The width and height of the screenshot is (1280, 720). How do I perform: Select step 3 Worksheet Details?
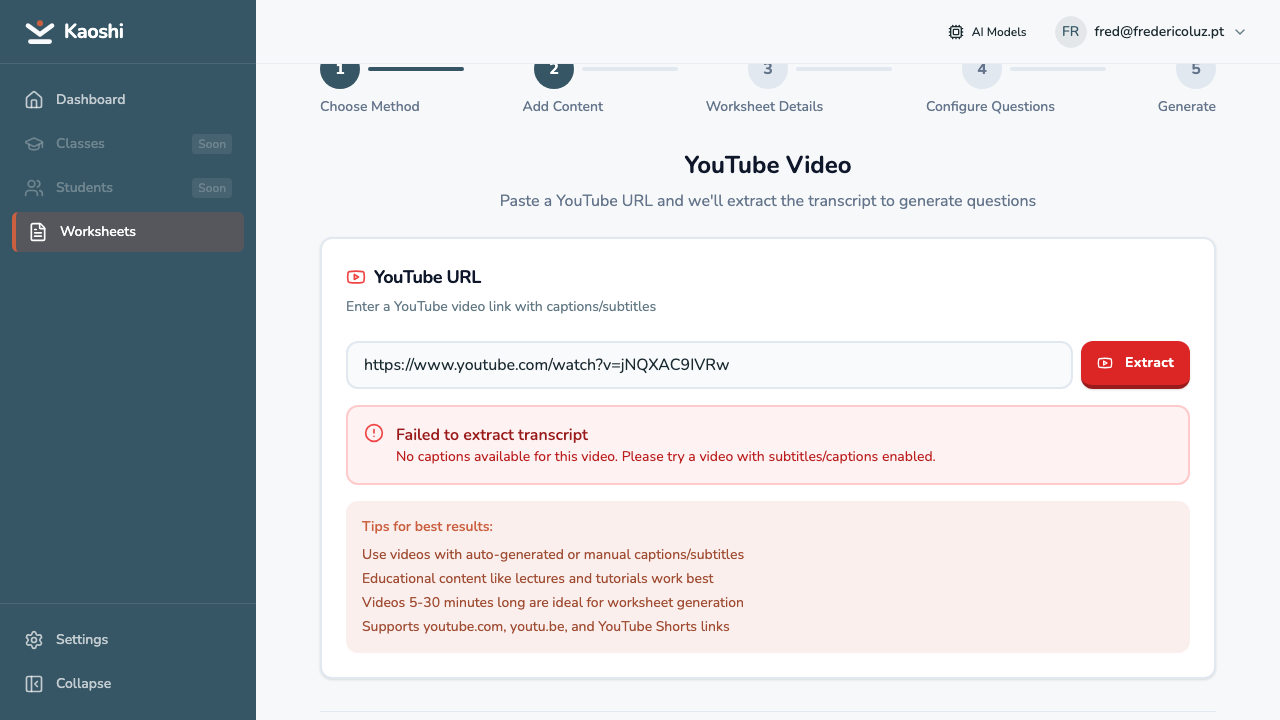(767, 72)
